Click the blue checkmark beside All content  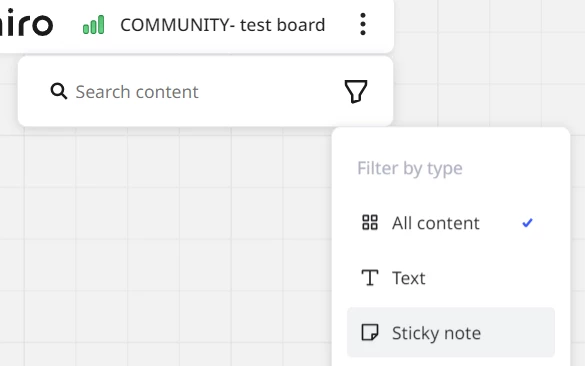point(527,223)
